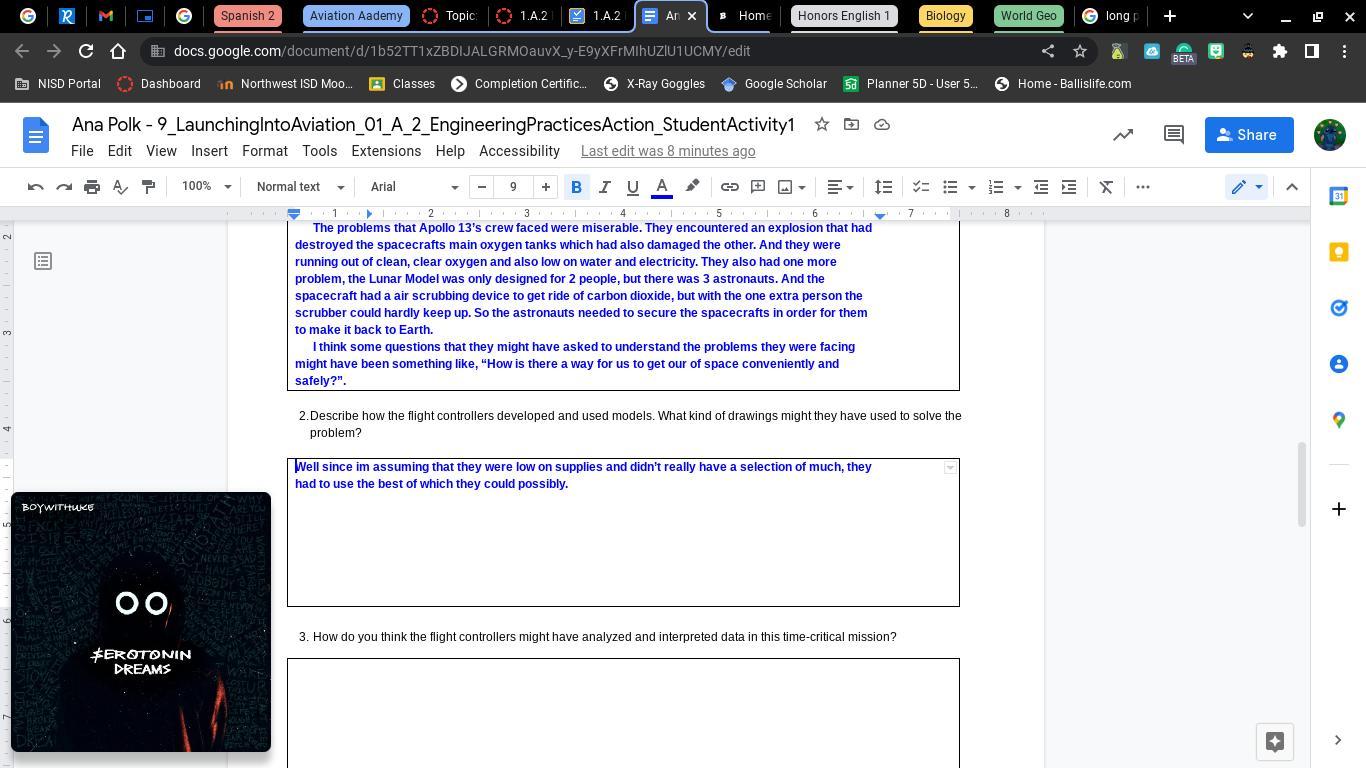The image size is (1366, 768).
Task: Open the Format menu
Action: [x=265, y=151]
